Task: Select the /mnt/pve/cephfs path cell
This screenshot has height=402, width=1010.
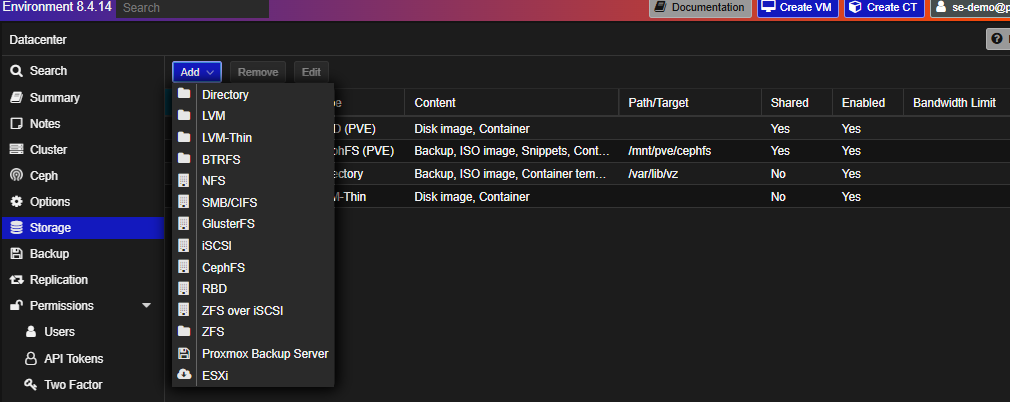Action: coord(690,151)
